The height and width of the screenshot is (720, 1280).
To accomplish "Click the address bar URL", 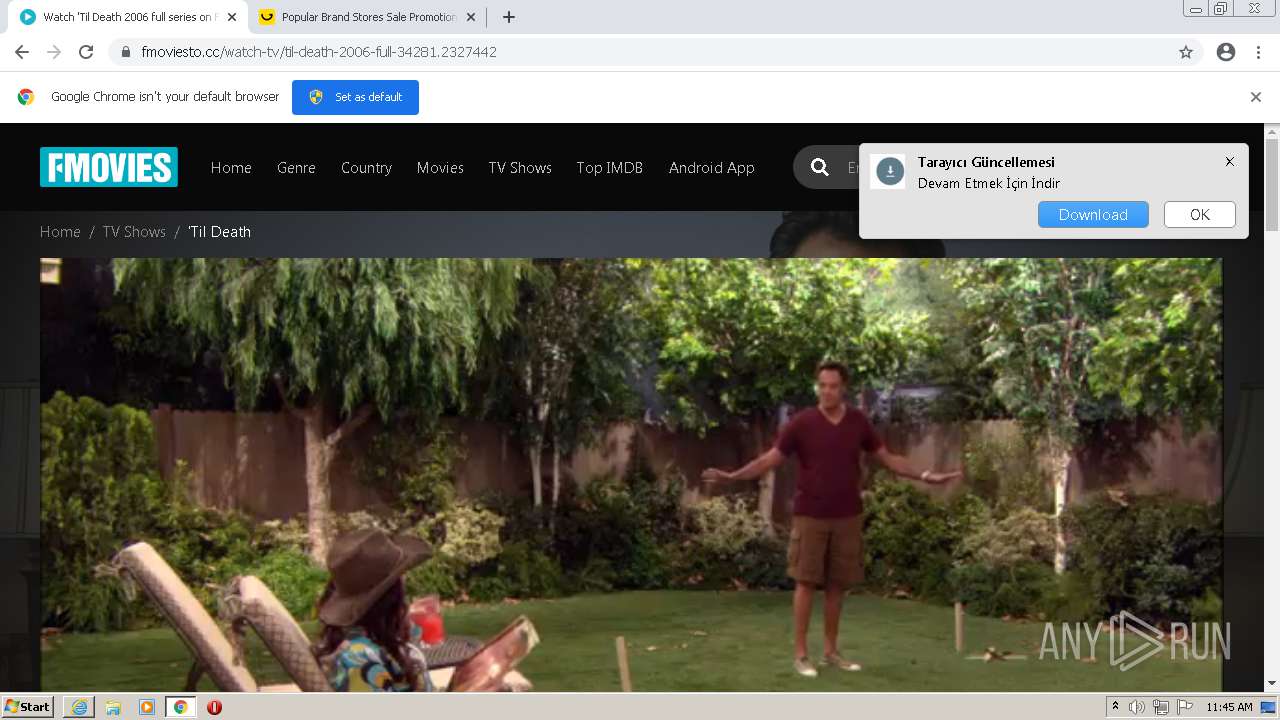I will (319, 52).
